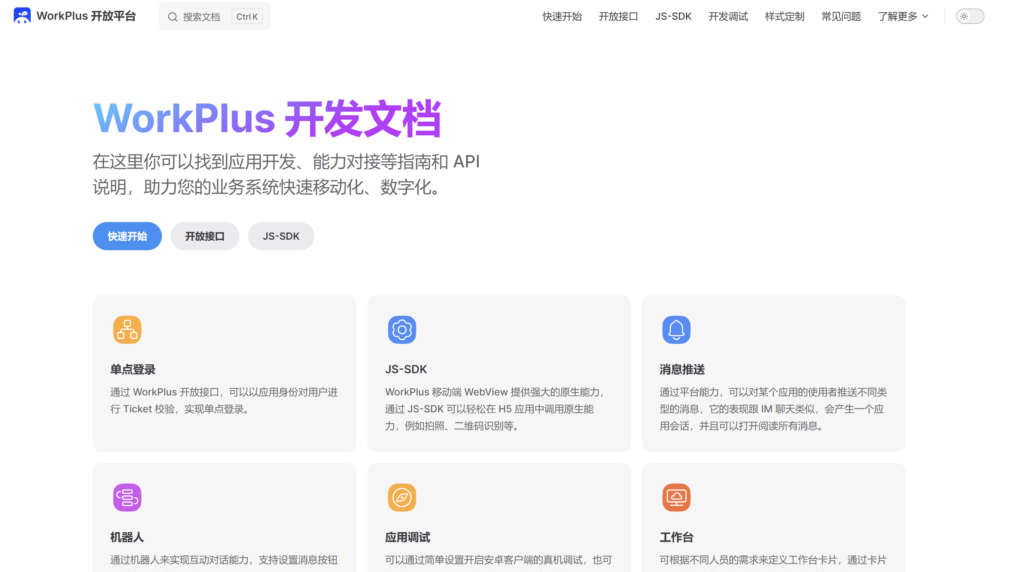The width and height of the screenshot is (1024, 572).
Task: Click the orange 单点登录 organization icon
Action: pyautogui.click(x=127, y=330)
